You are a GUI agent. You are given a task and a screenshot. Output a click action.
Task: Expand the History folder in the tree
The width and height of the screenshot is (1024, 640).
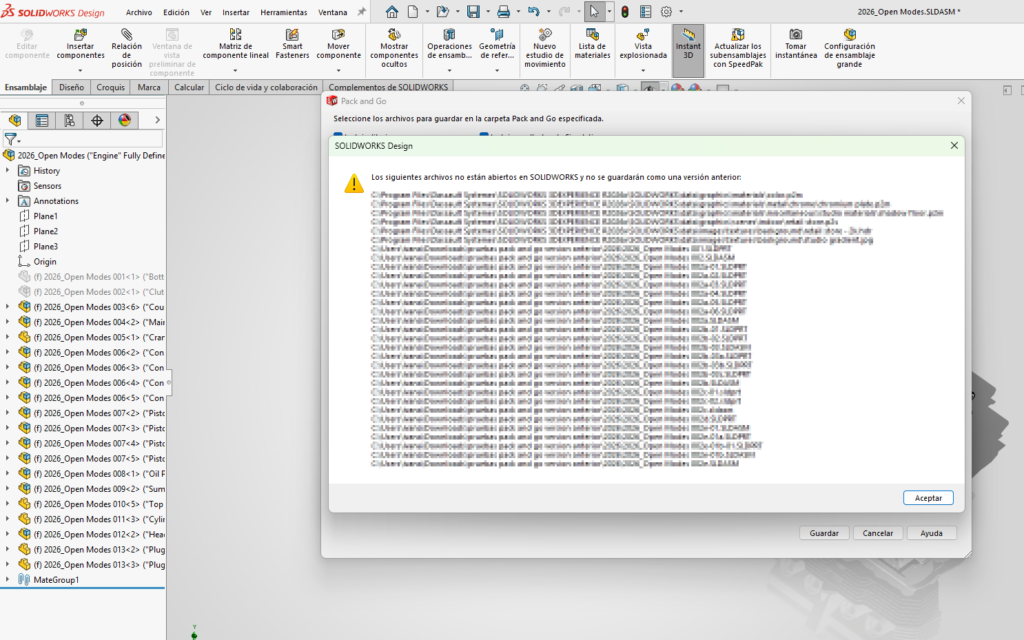pos(10,171)
